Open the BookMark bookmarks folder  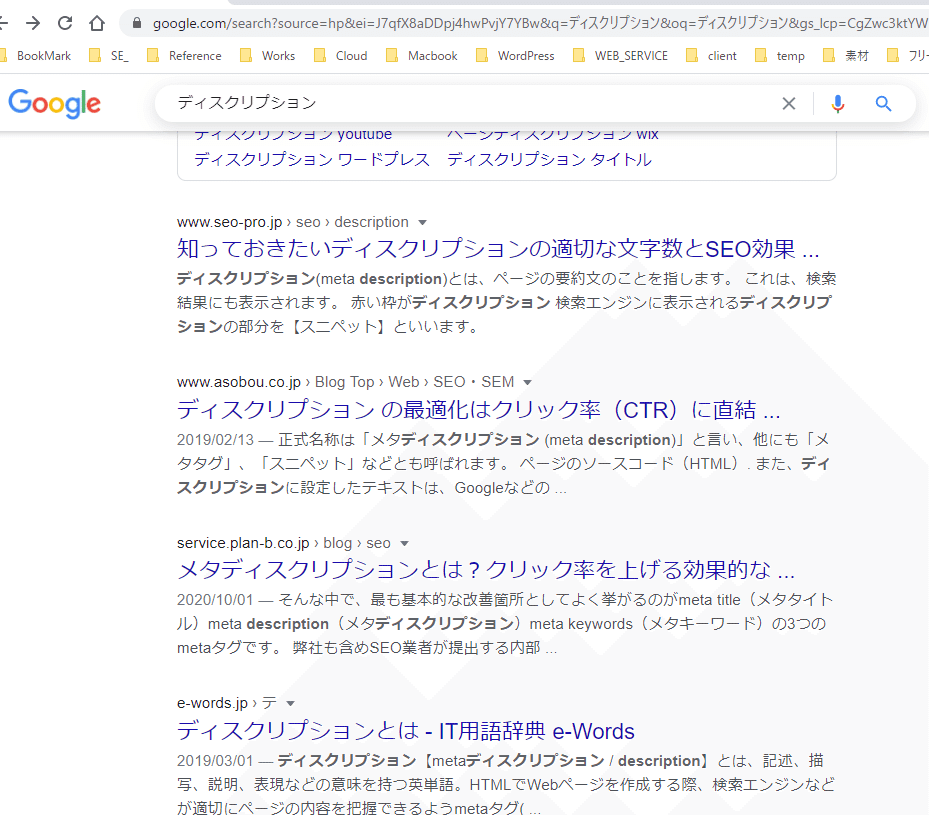37,56
